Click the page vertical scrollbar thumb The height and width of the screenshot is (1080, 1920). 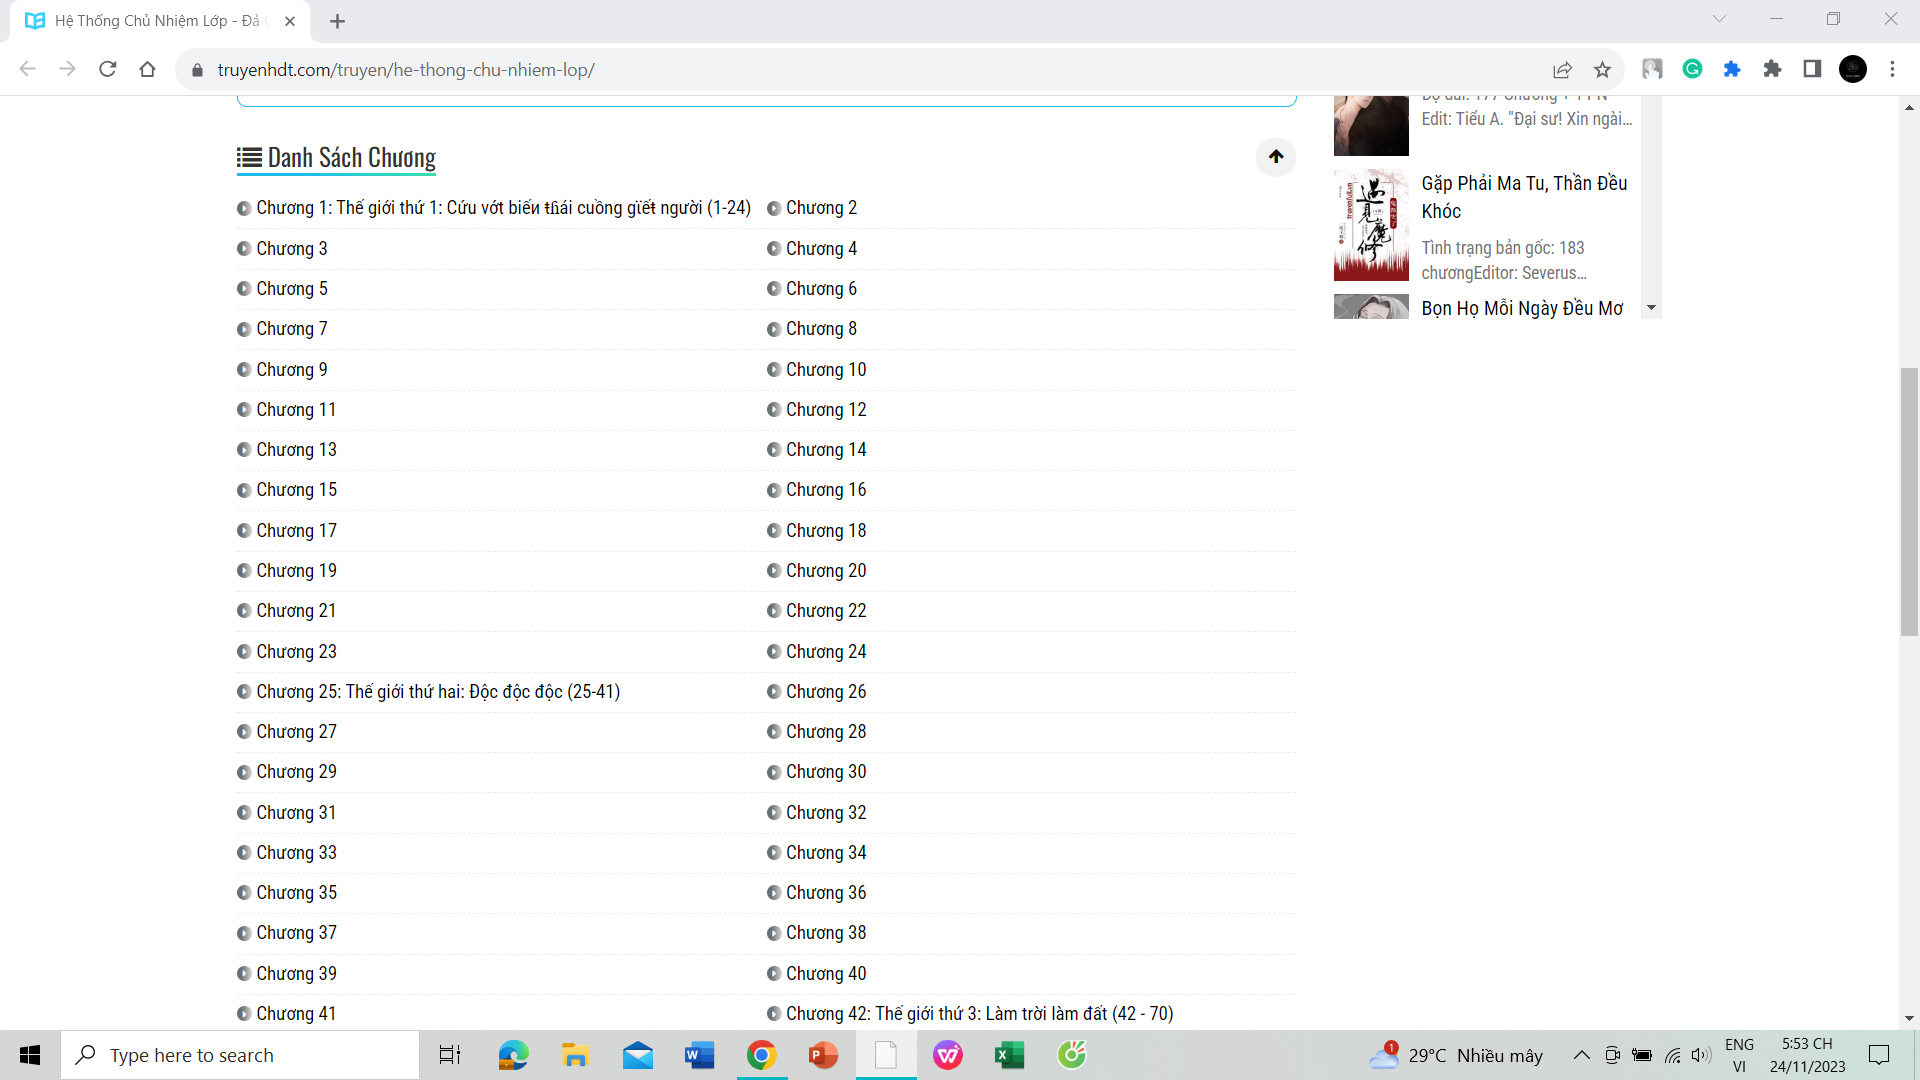click(x=1909, y=500)
